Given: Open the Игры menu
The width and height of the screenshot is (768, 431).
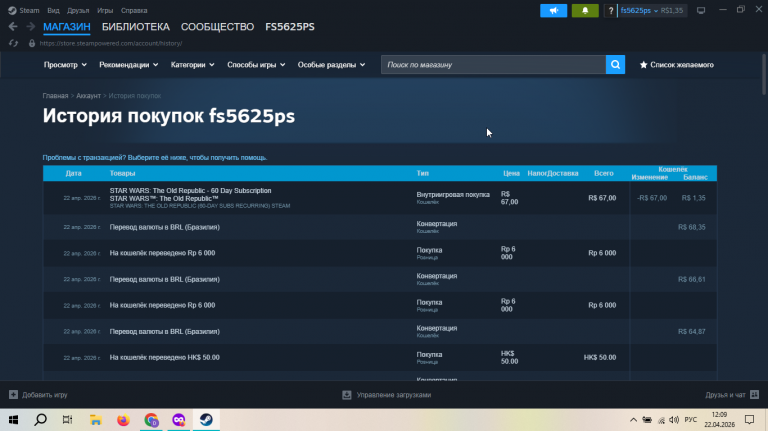Looking at the screenshot, I should (105, 10).
